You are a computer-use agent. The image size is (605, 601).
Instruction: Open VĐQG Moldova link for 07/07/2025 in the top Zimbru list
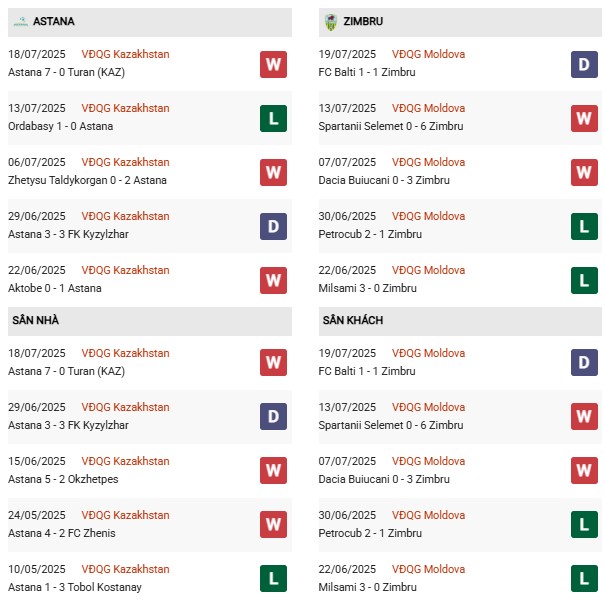tap(429, 162)
